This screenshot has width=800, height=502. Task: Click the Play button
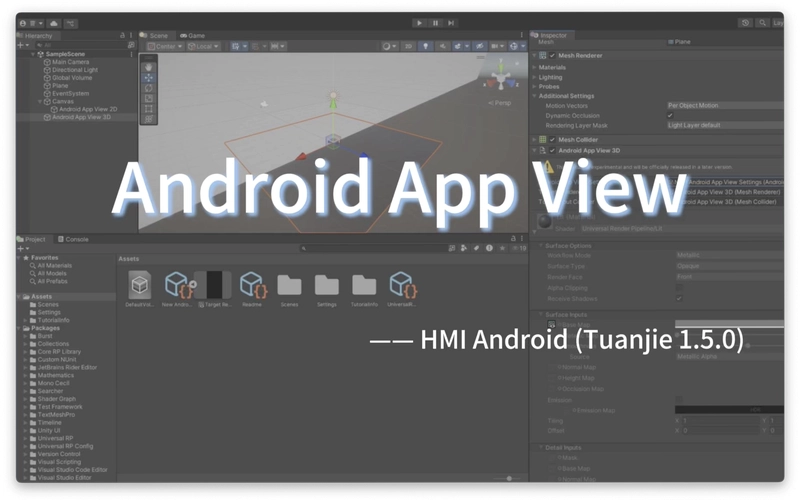pos(419,23)
